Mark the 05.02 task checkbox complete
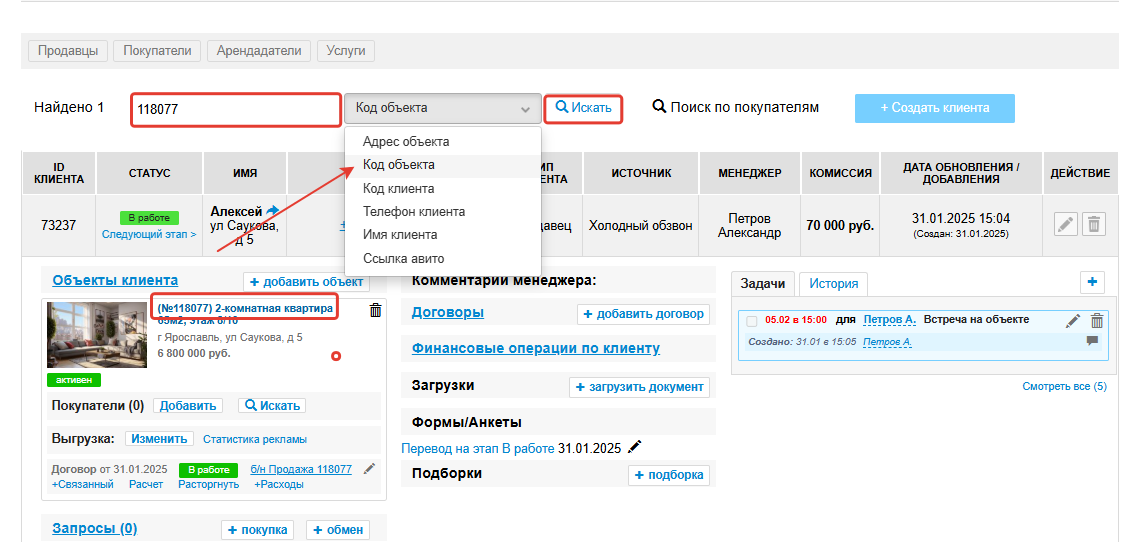The image size is (1131, 542). point(752,321)
